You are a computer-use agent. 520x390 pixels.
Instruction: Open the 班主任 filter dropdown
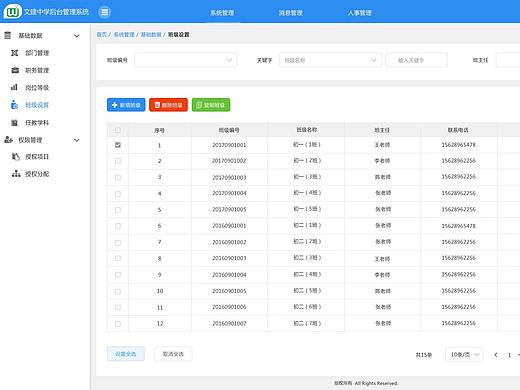pyautogui.click(x=508, y=60)
